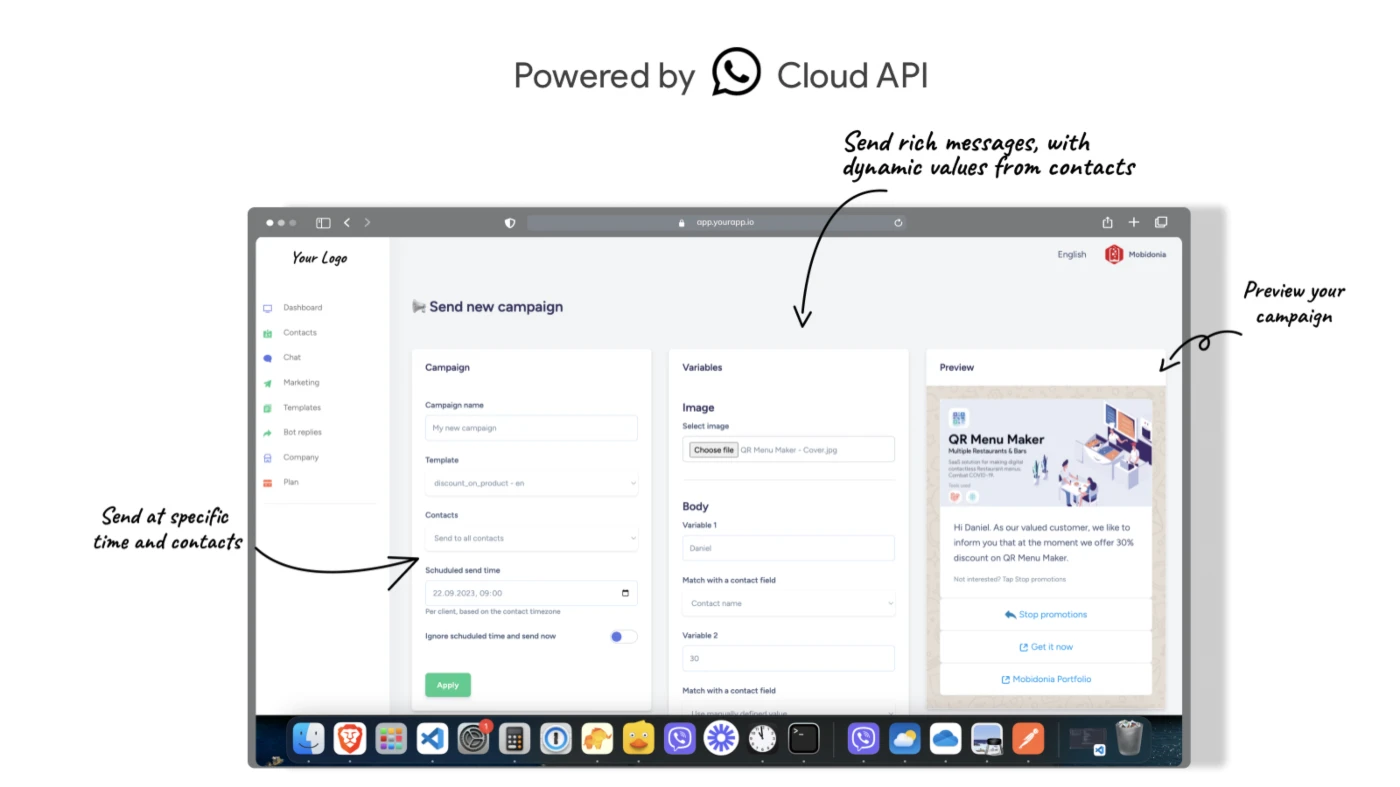Click the browser share icon
Viewport: 1400px width, 787px height.
click(x=1107, y=223)
